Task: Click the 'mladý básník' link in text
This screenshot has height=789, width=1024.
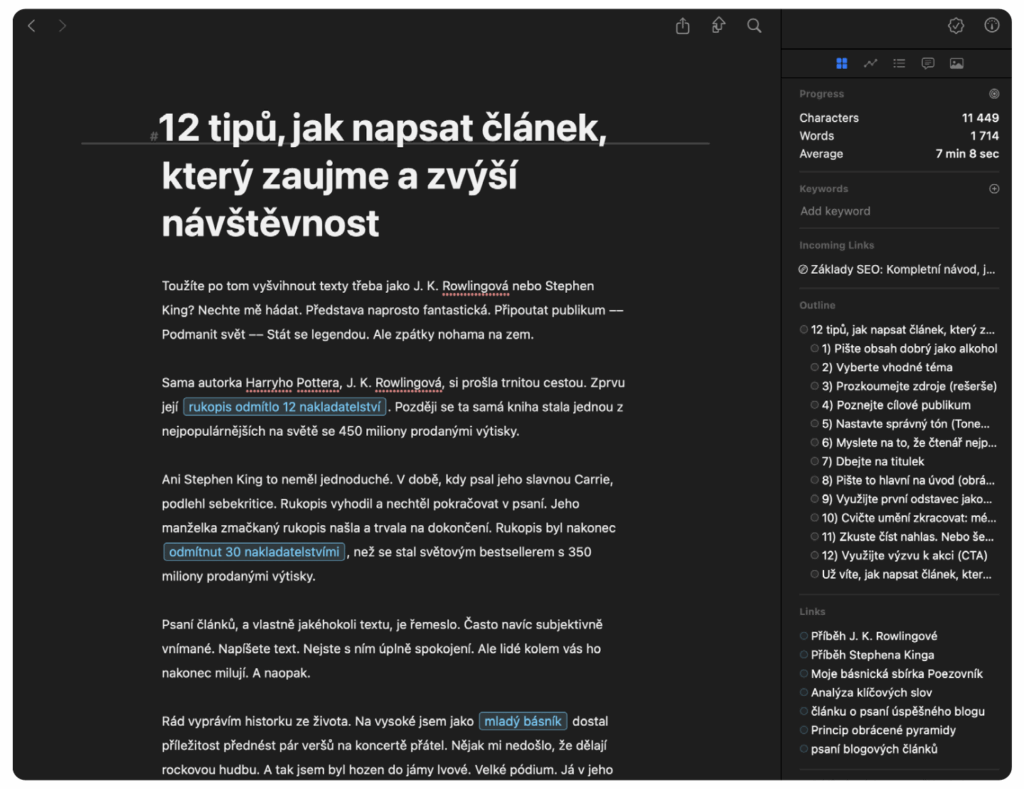Action: point(523,721)
